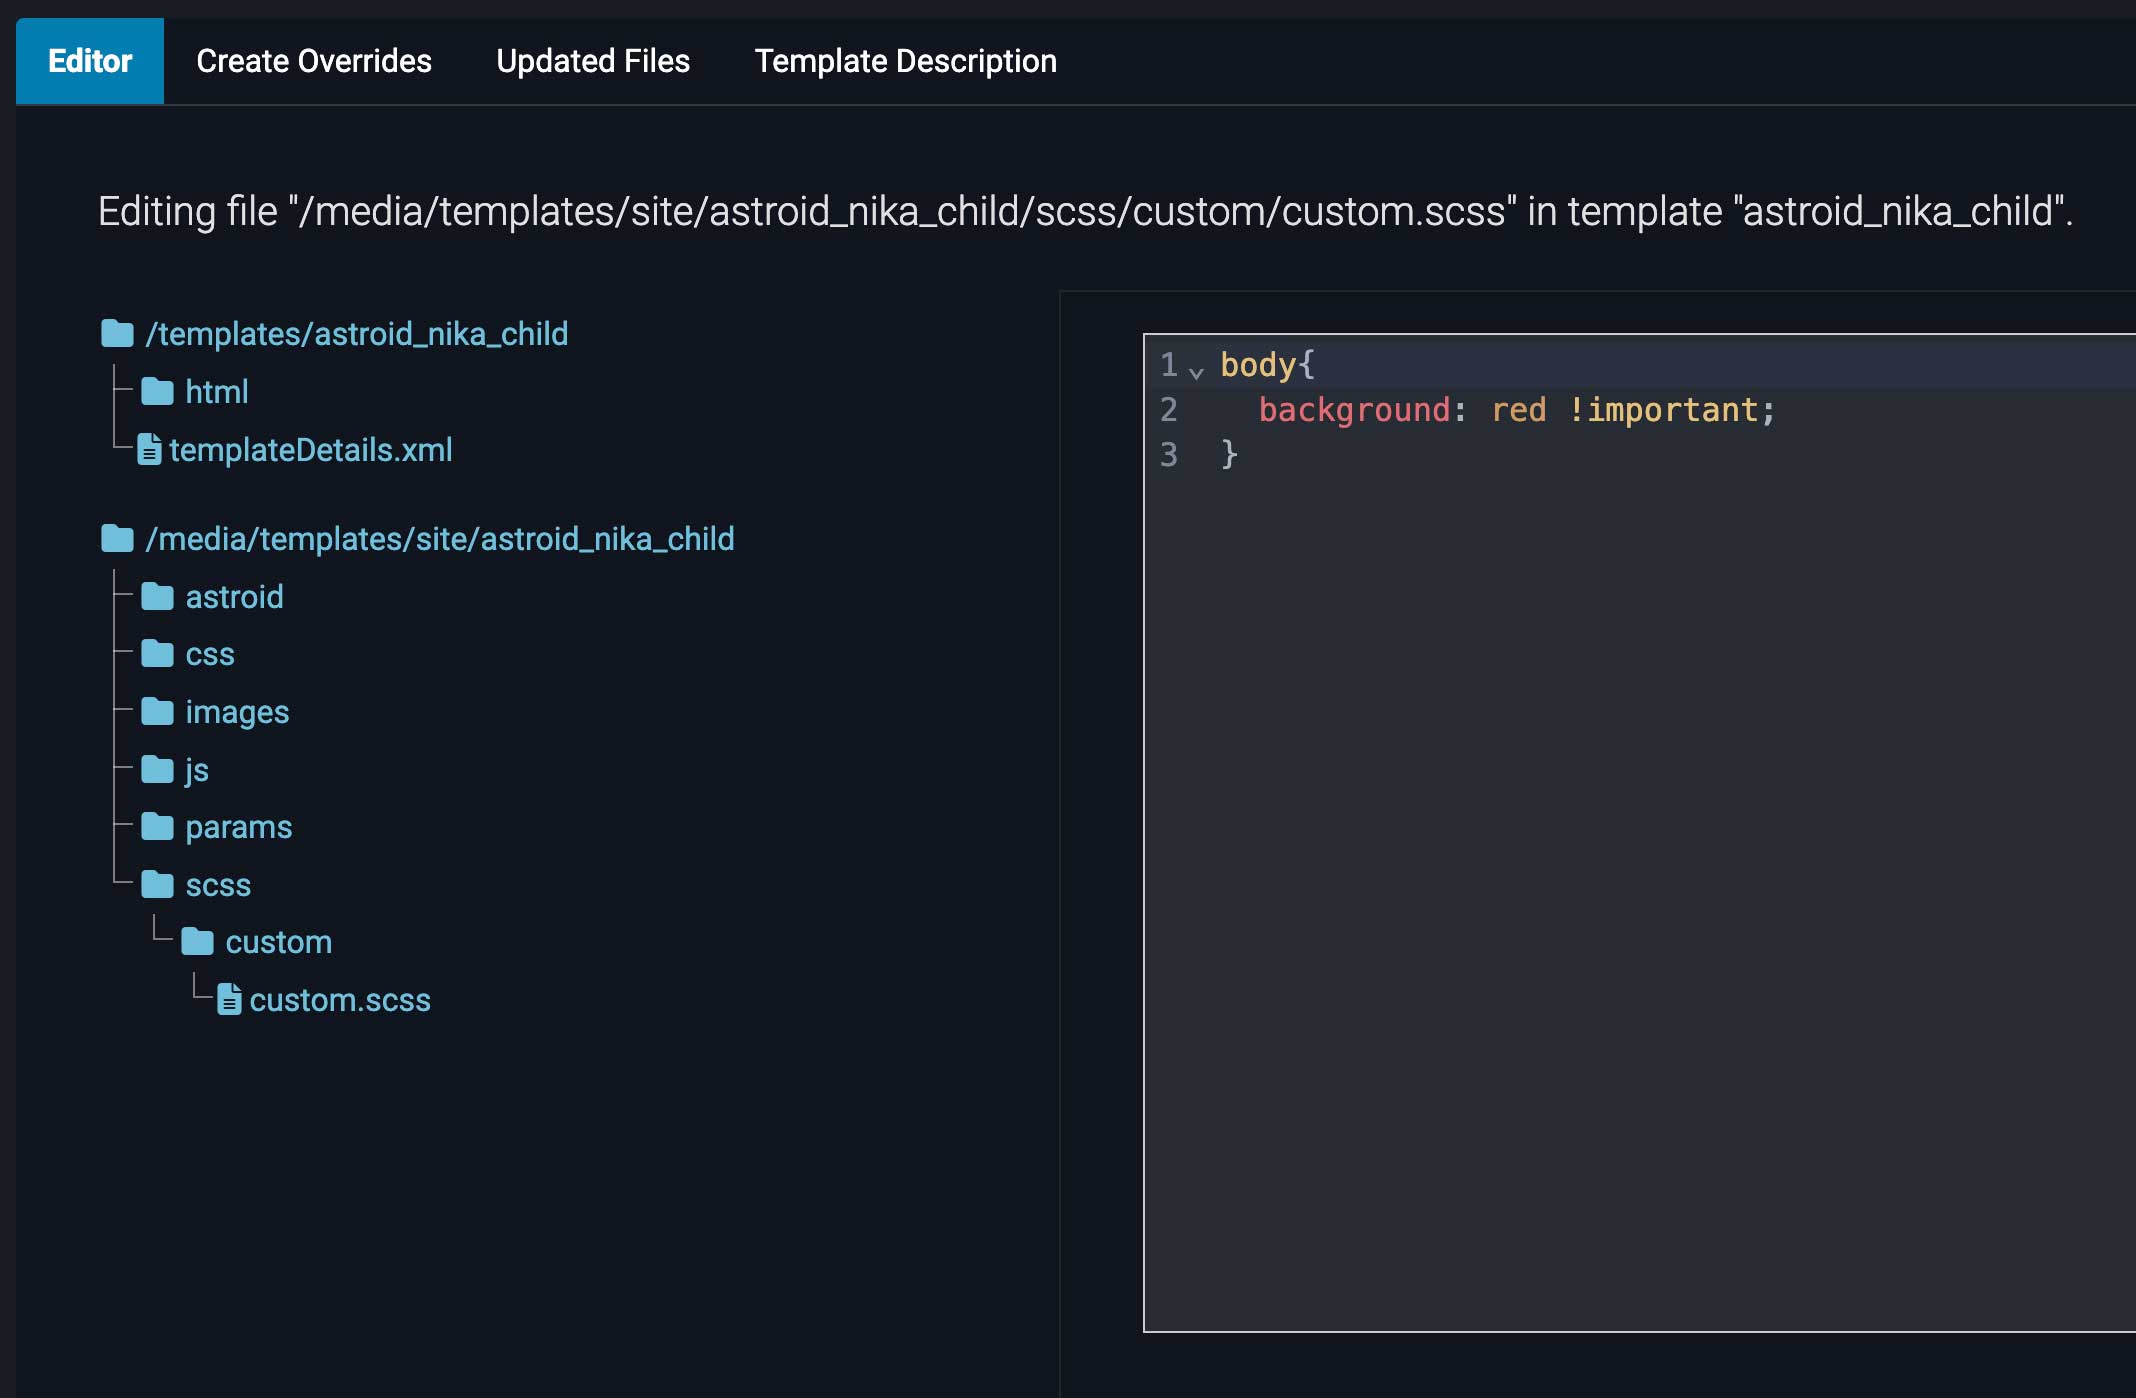2136x1398 pixels.
Task: Click line number 2 in gutter
Action: click(x=1168, y=410)
